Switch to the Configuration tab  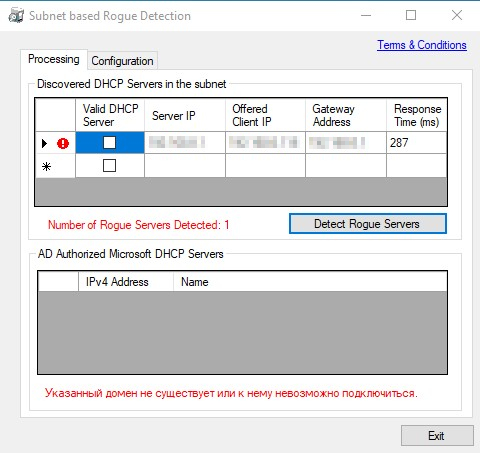pyautogui.click(x=122, y=61)
